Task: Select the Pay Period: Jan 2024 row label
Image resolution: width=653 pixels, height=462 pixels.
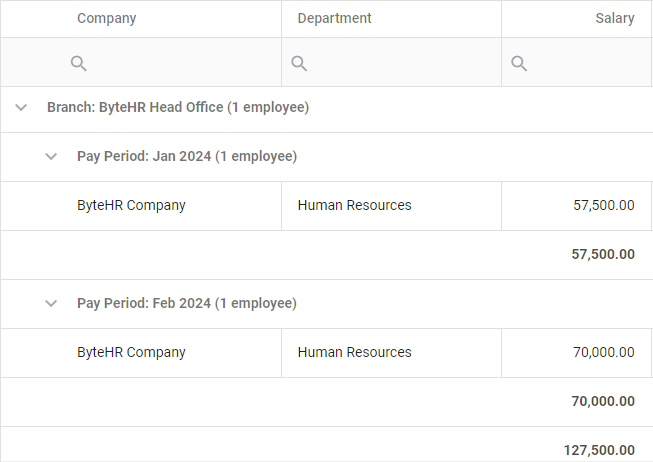Action: pos(187,157)
